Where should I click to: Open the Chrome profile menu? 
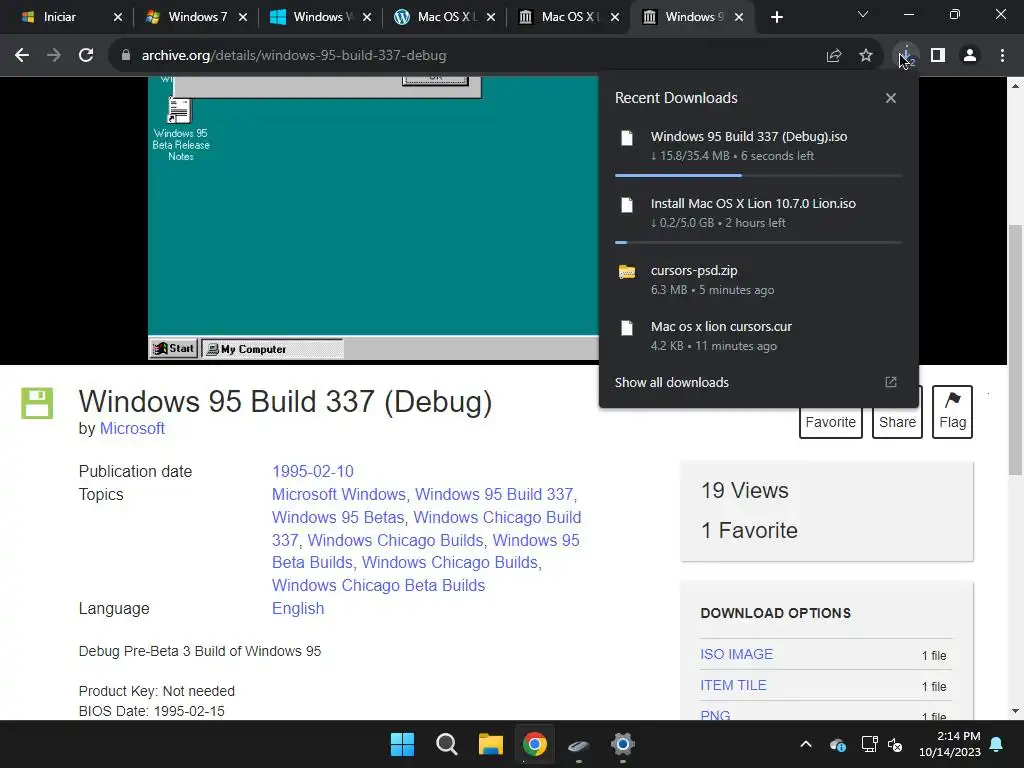coord(970,56)
